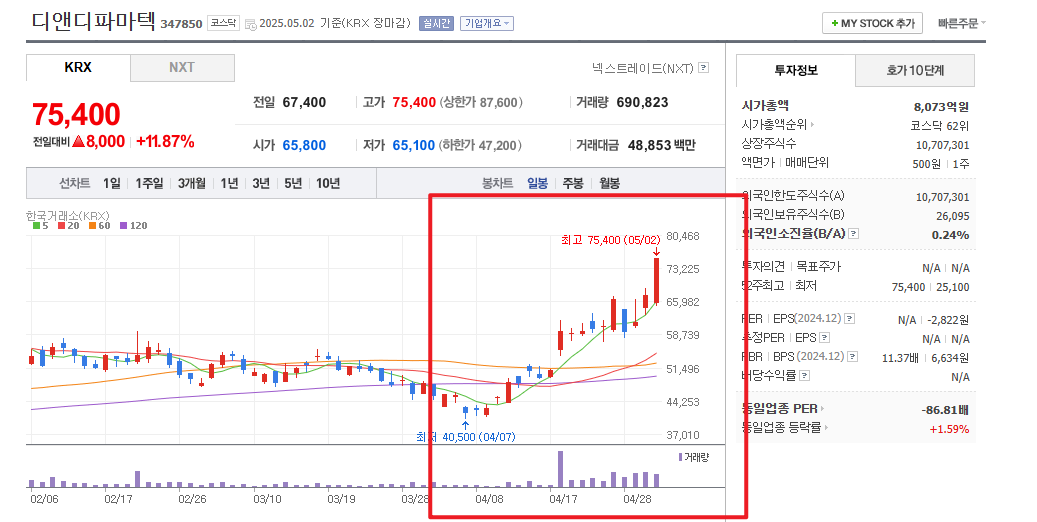Open the 동일업종 등락률 link
Viewport: 1037px width, 522px height.
785,427
